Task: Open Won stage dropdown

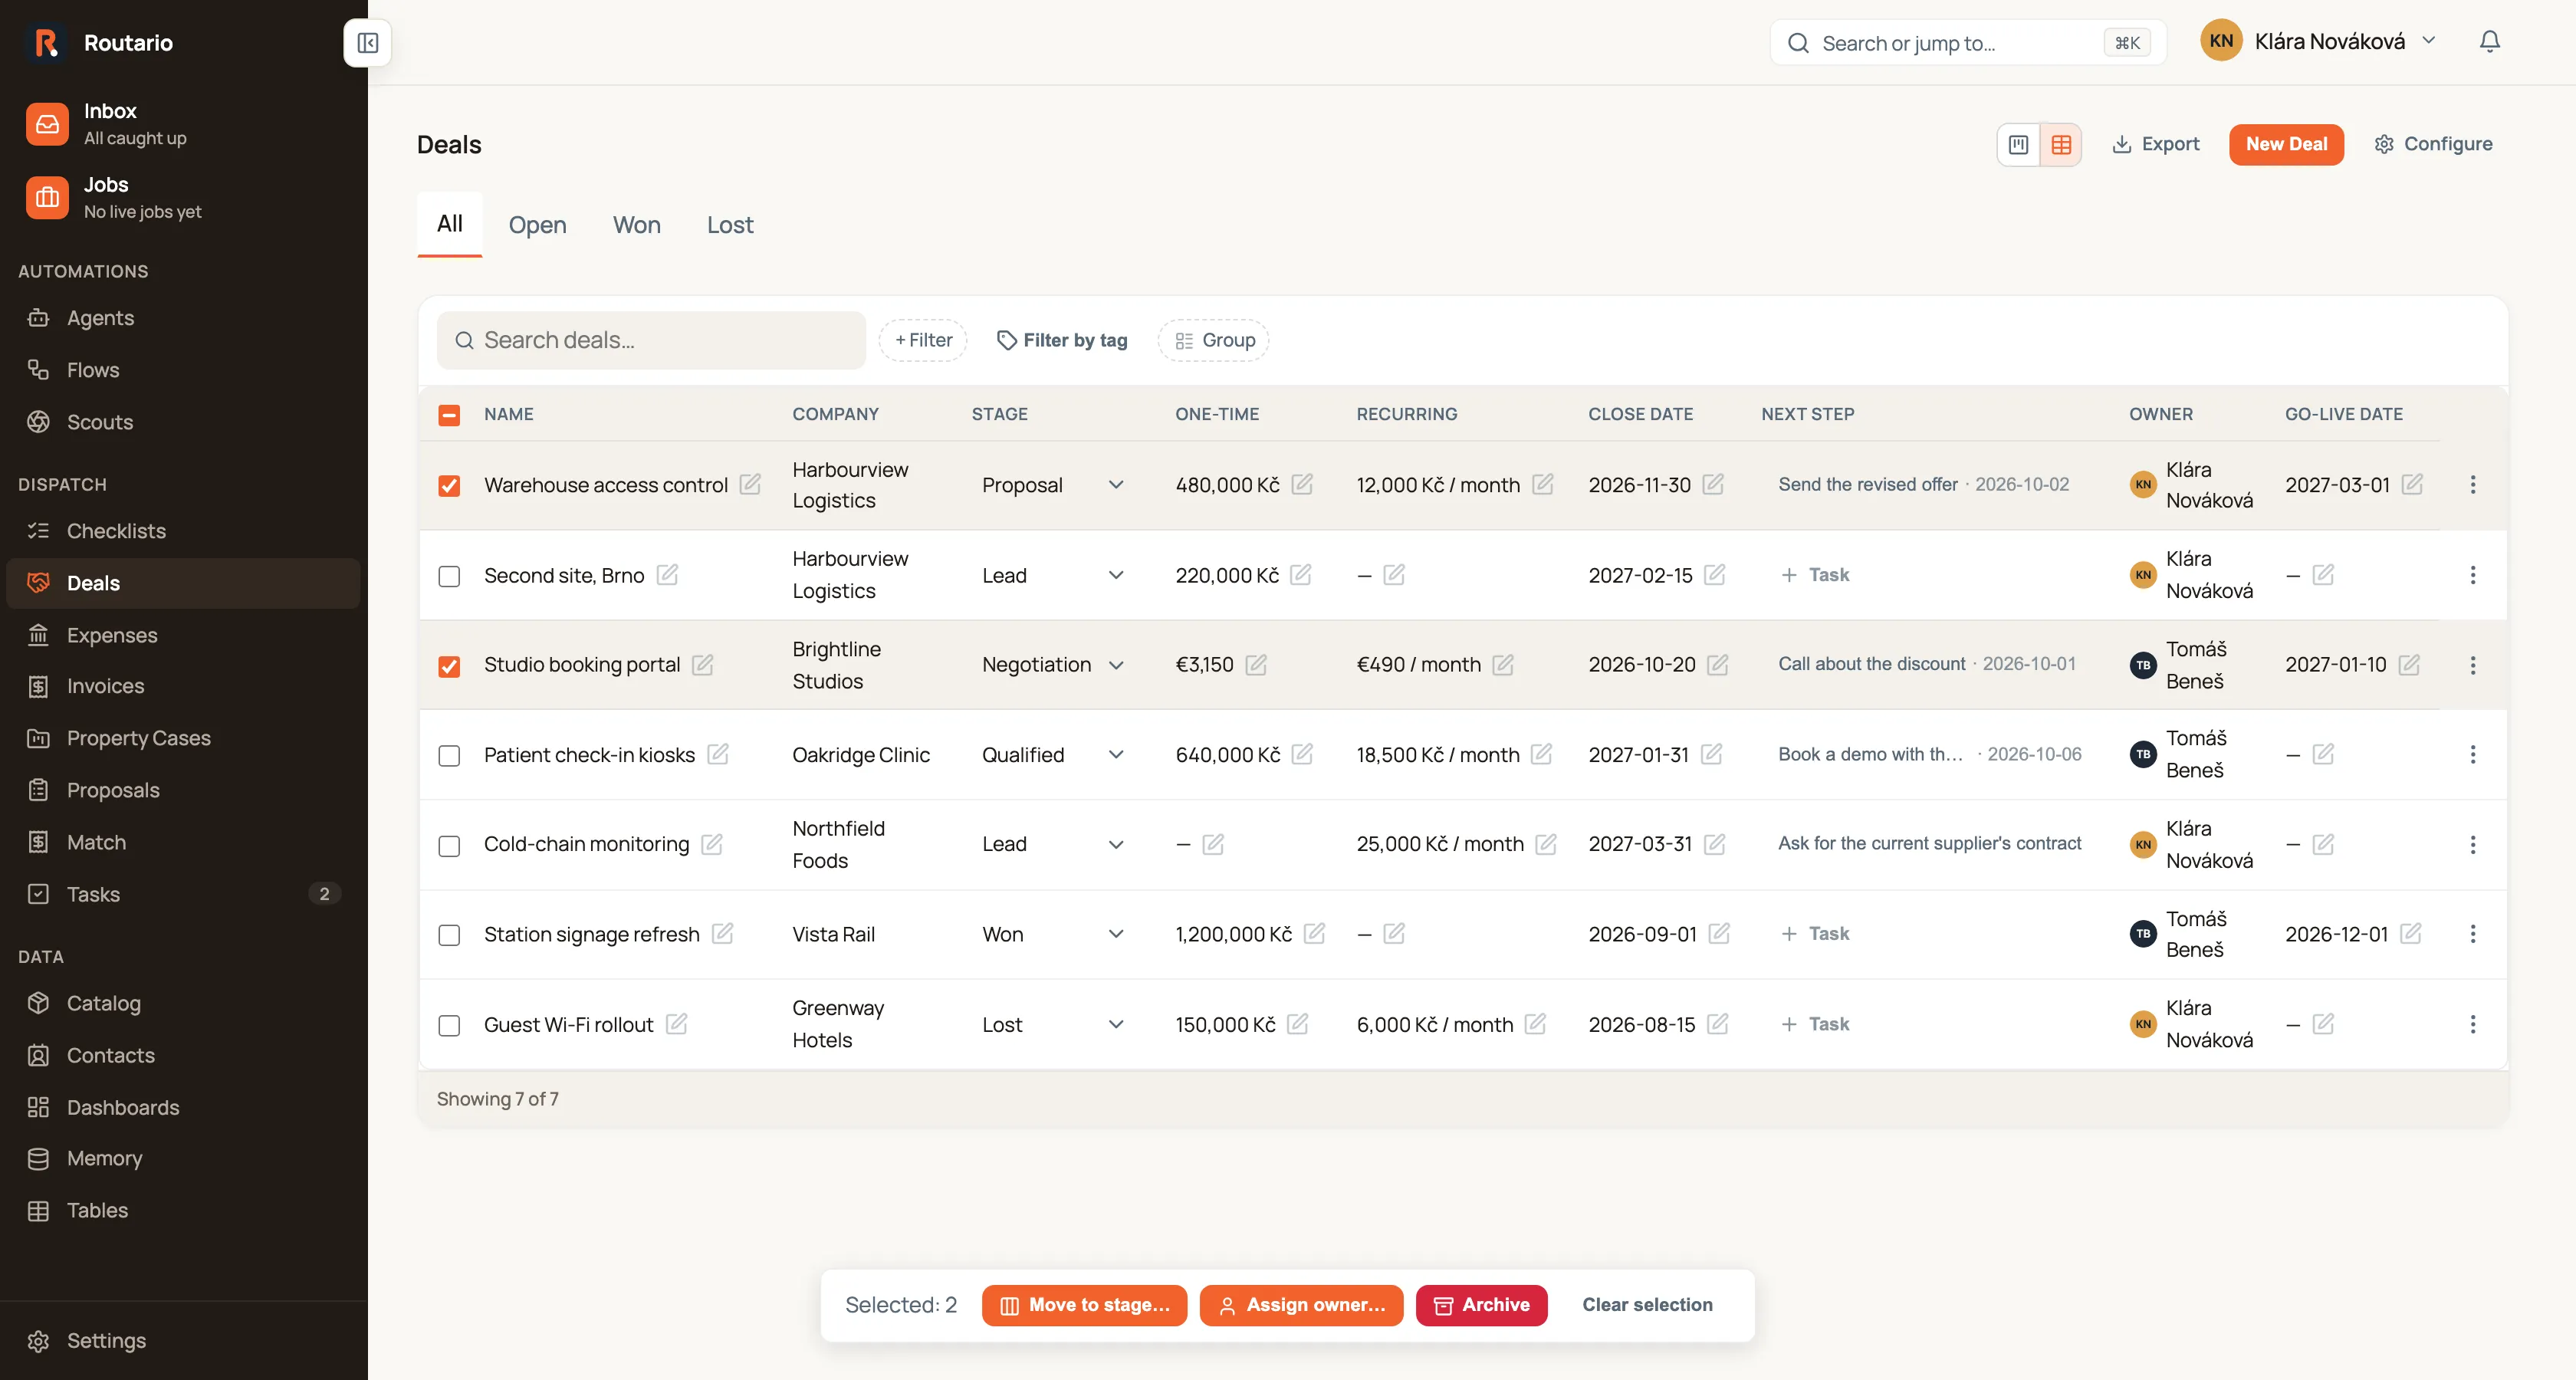Action: (x=1053, y=934)
